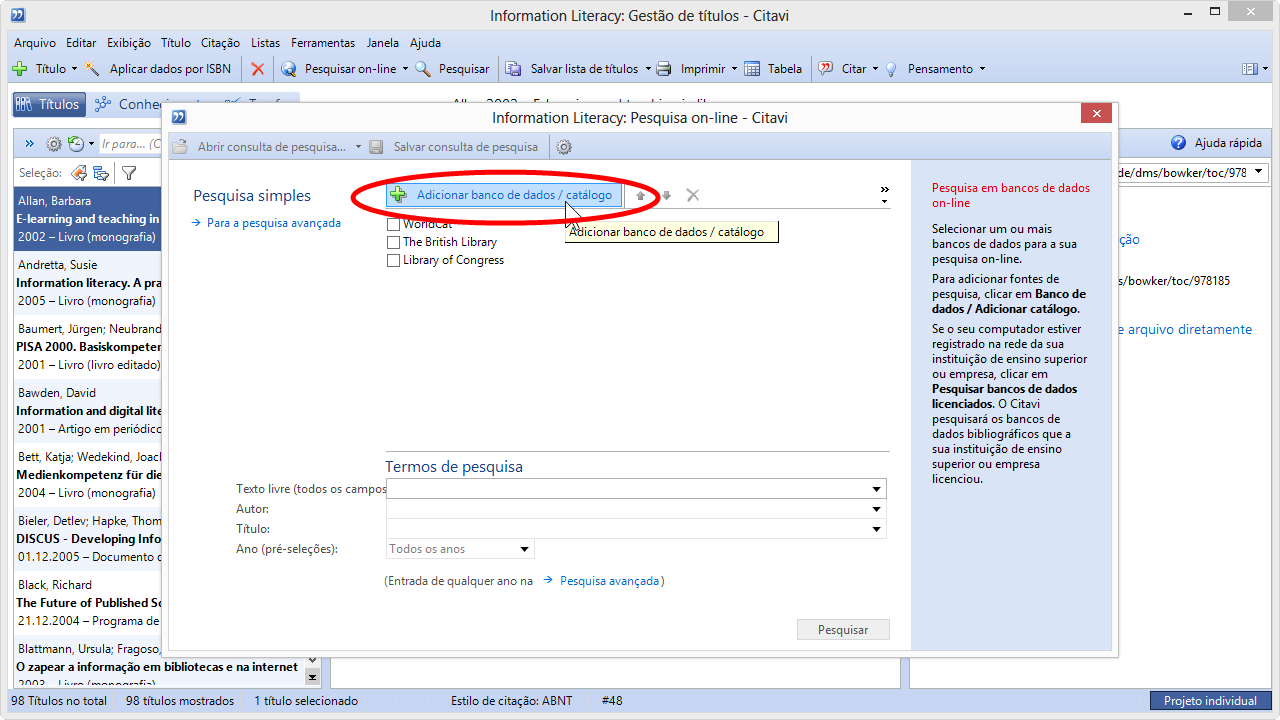Click the Salvar consulta de pesquisa disk icon
Screen dimensions: 1280x720
377,147
